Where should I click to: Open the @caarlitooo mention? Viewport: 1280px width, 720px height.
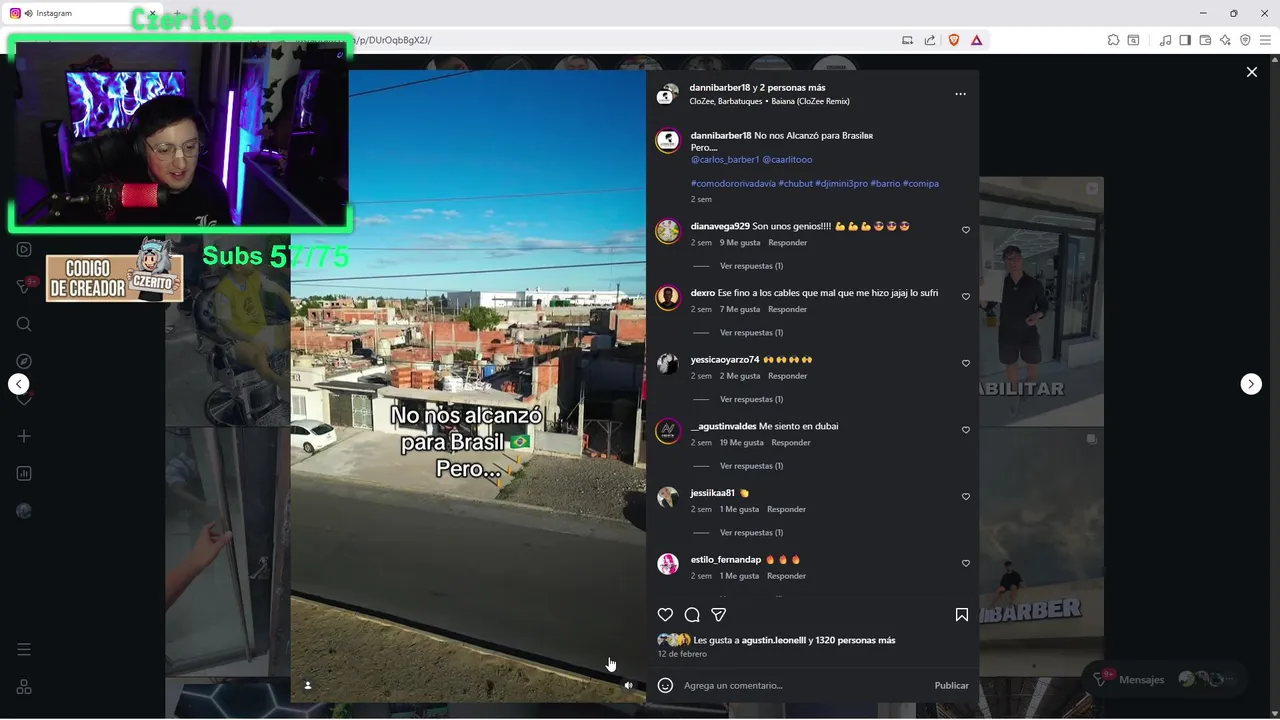(x=787, y=160)
